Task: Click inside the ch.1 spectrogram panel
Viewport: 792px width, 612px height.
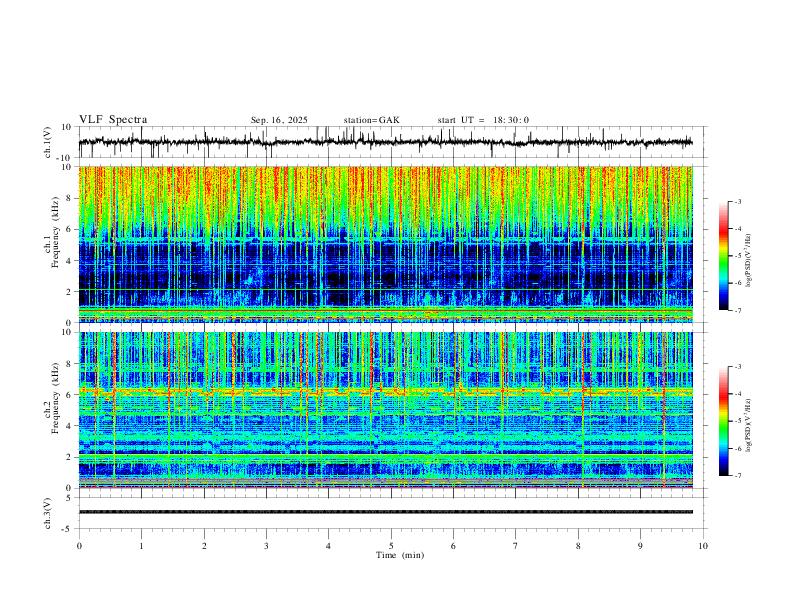Action: pyautogui.click(x=385, y=244)
